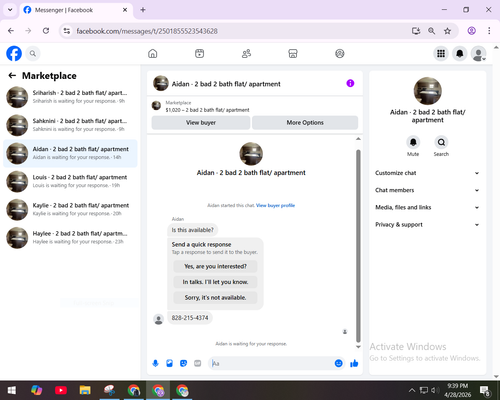Click the Facebook logo icon

click(14, 53)
